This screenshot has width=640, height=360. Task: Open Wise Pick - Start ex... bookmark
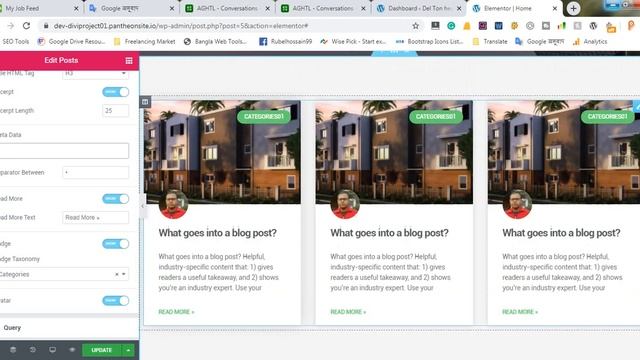pos(353,42)
